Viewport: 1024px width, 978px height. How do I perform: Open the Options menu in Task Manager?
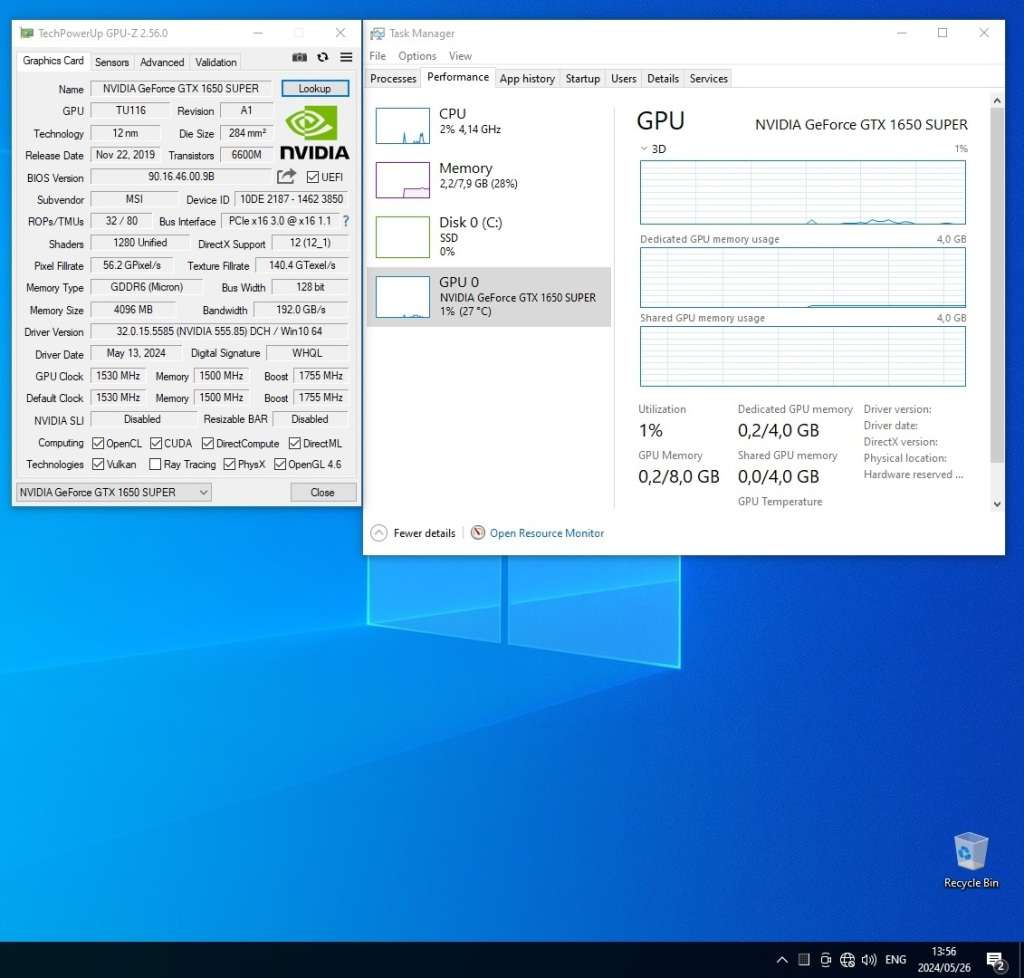tap(417, 56)
